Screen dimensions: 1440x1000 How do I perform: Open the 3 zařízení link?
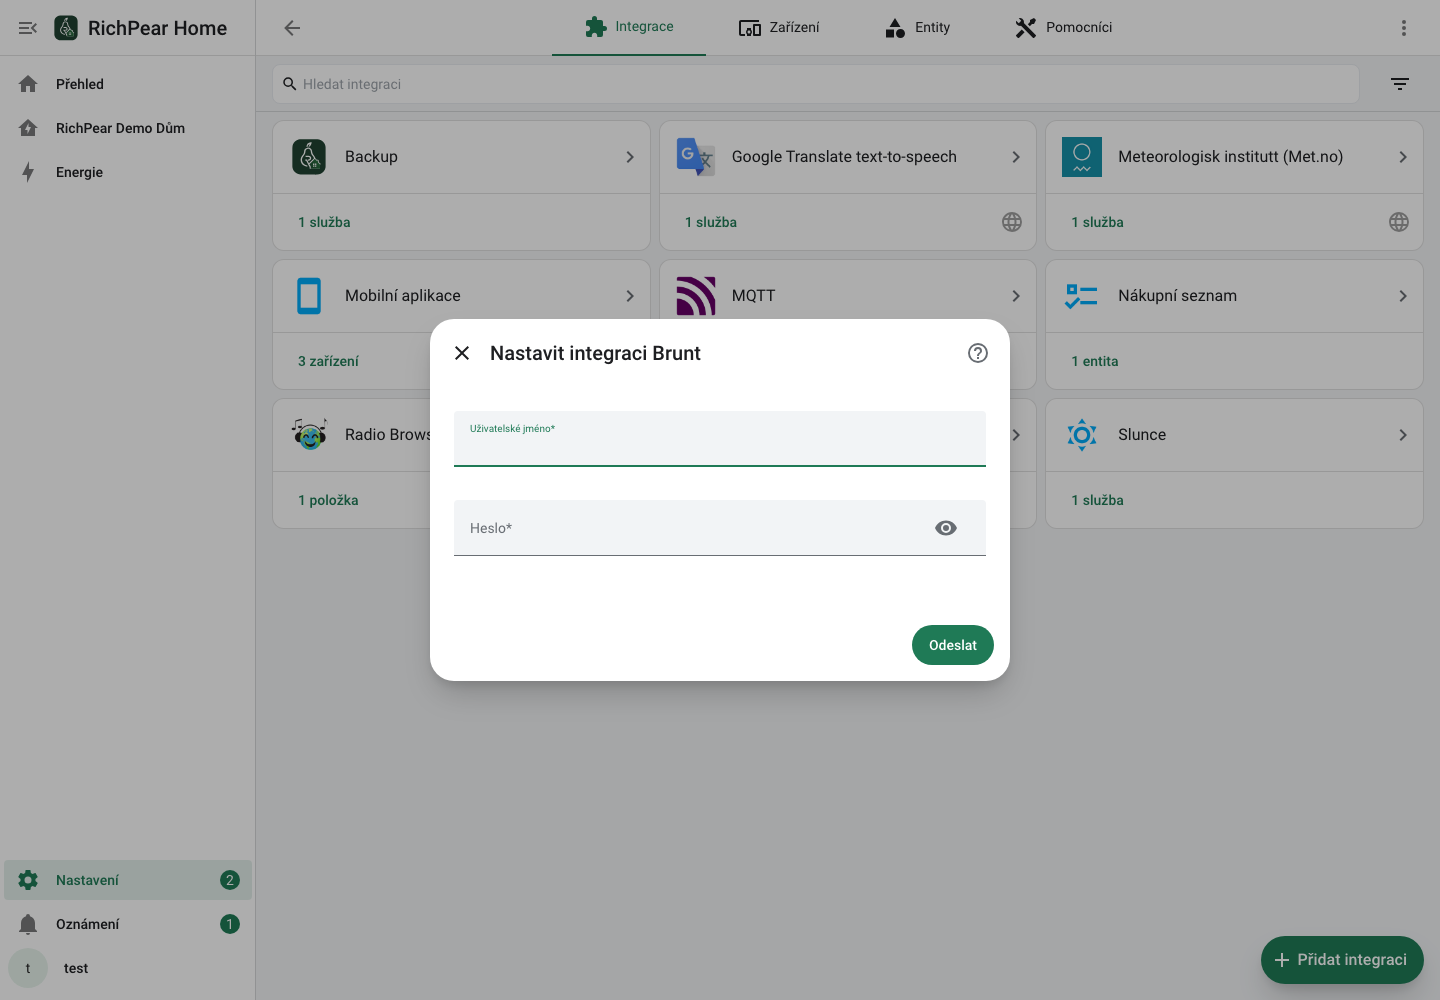(328, 361)
